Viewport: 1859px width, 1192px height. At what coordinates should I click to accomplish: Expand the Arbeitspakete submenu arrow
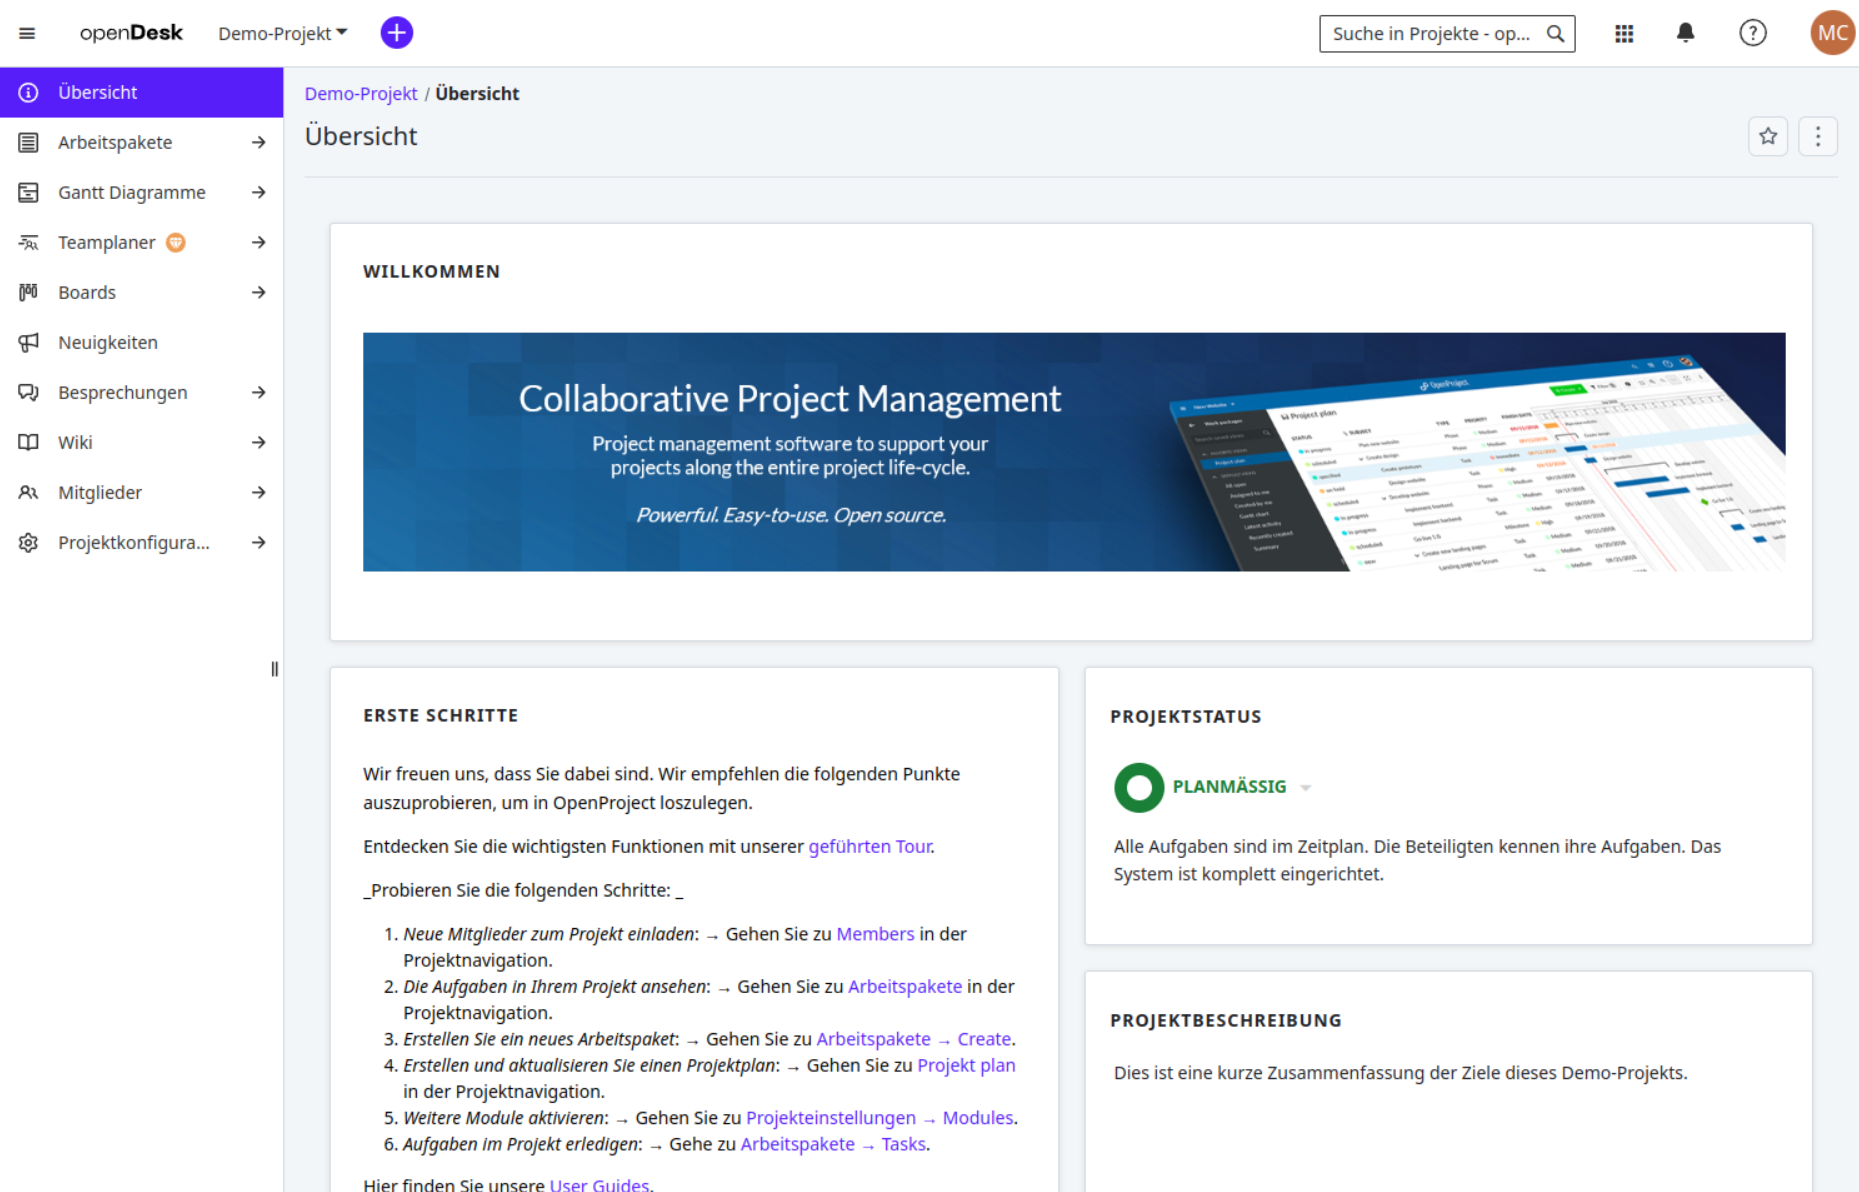(x=259, y=142)
